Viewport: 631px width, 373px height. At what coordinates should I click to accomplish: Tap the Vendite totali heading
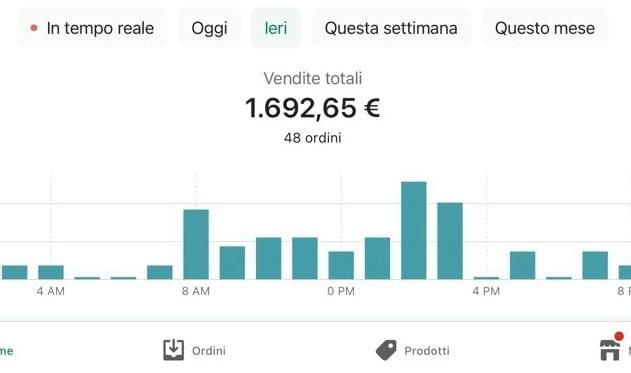click(x=313, y=78)
